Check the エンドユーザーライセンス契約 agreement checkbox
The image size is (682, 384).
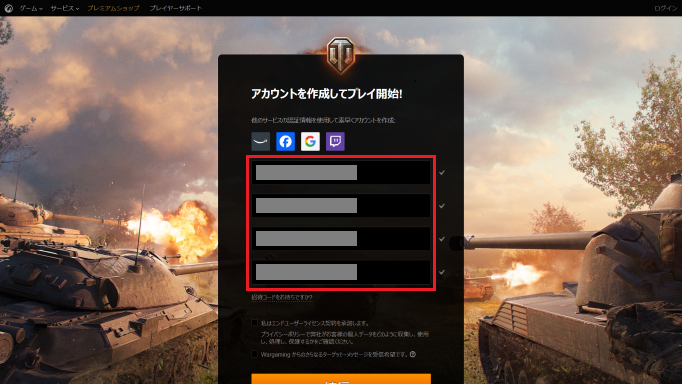click(x=254, y=323)
